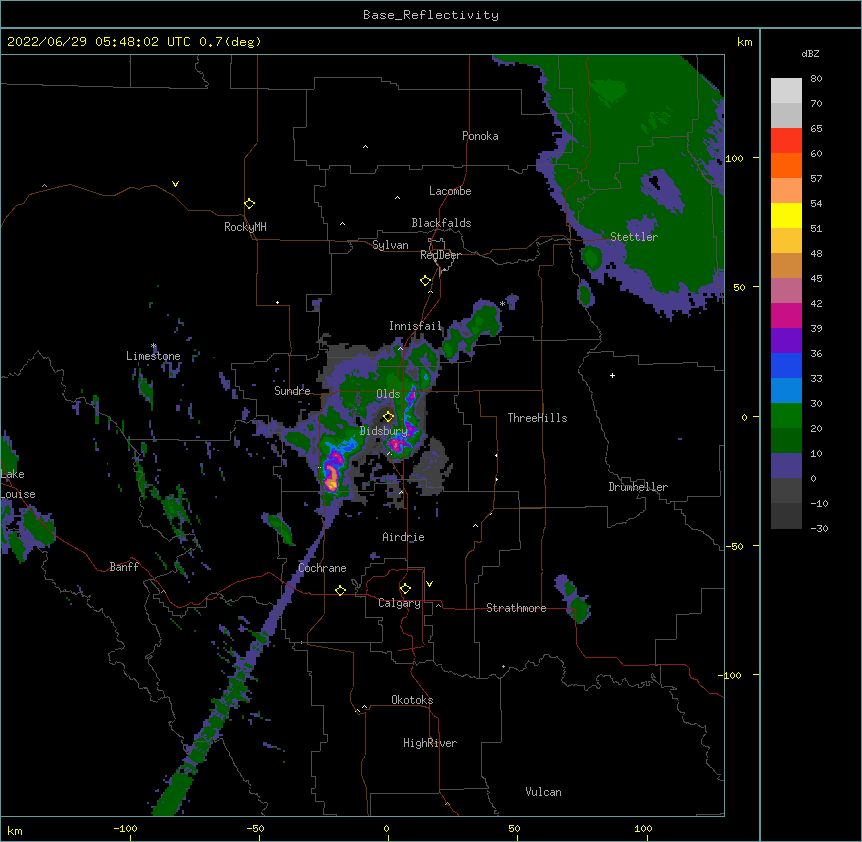Click the Calgary label
862x842 pixels.
[399, 603]
